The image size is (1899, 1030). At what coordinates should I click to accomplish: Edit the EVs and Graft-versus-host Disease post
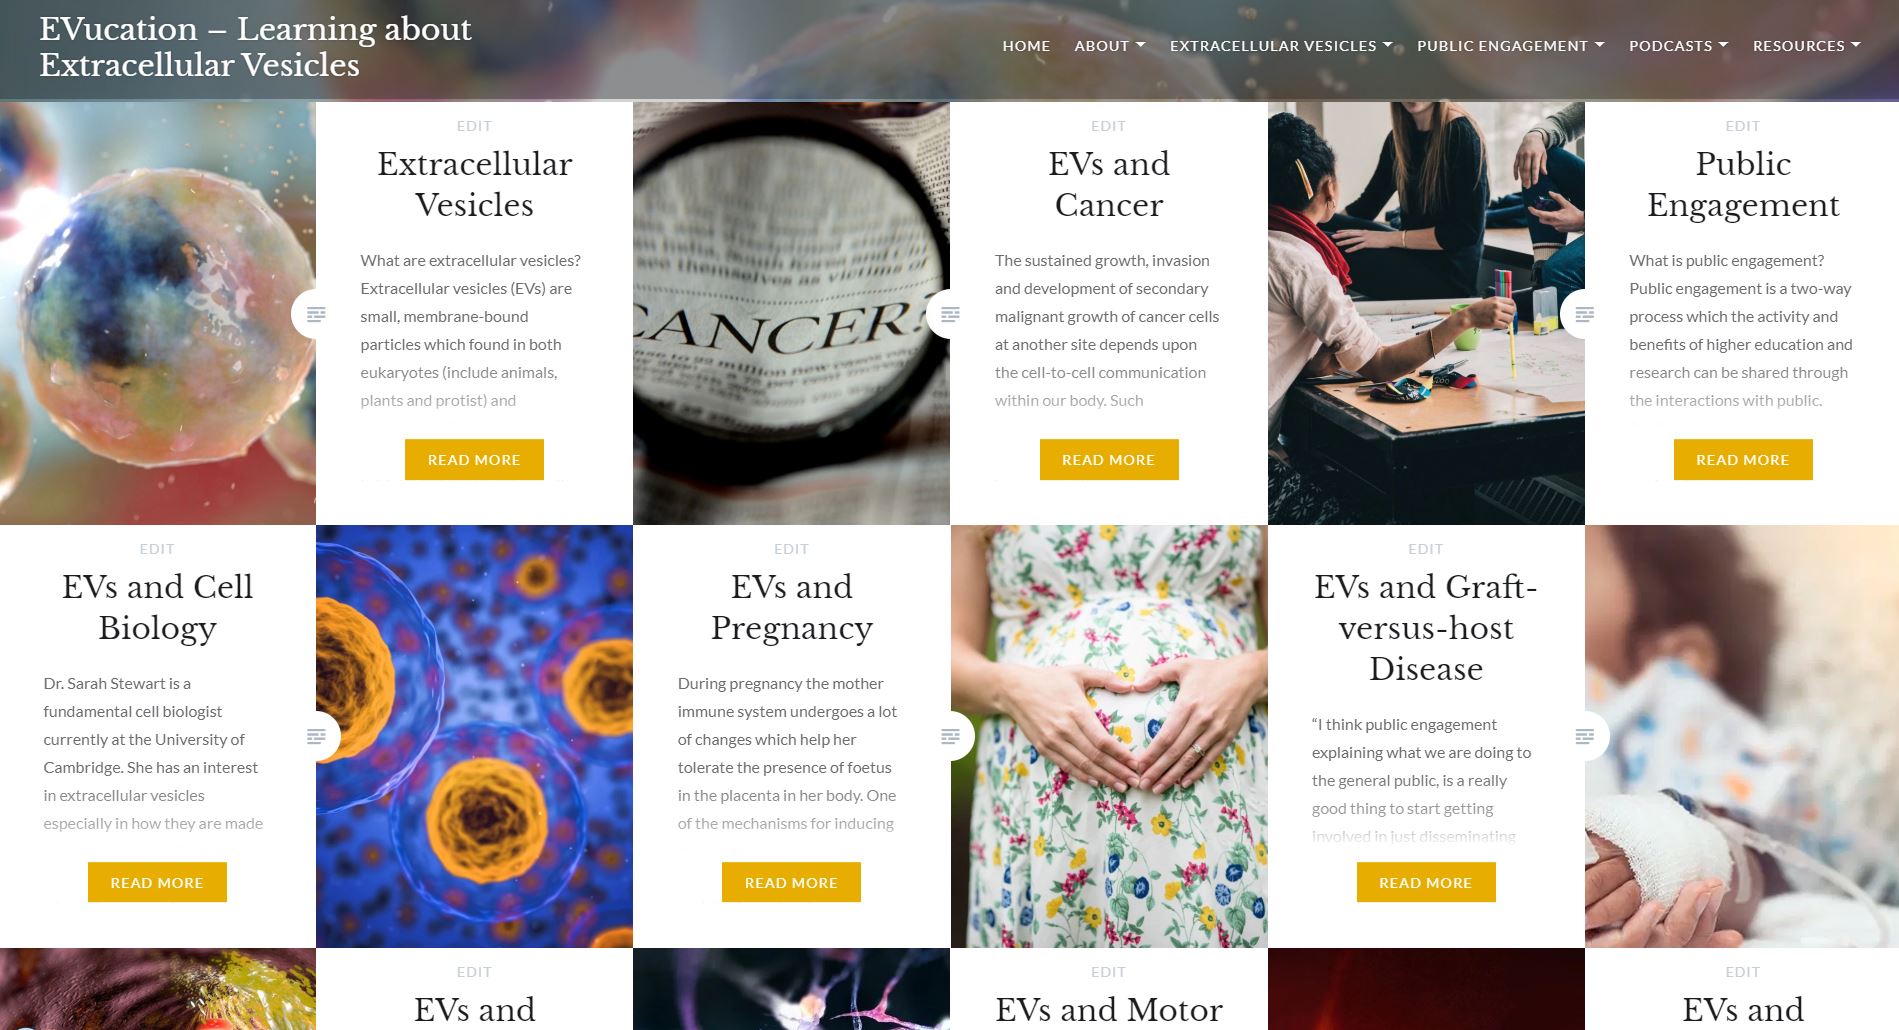[x=1425, y=549]
